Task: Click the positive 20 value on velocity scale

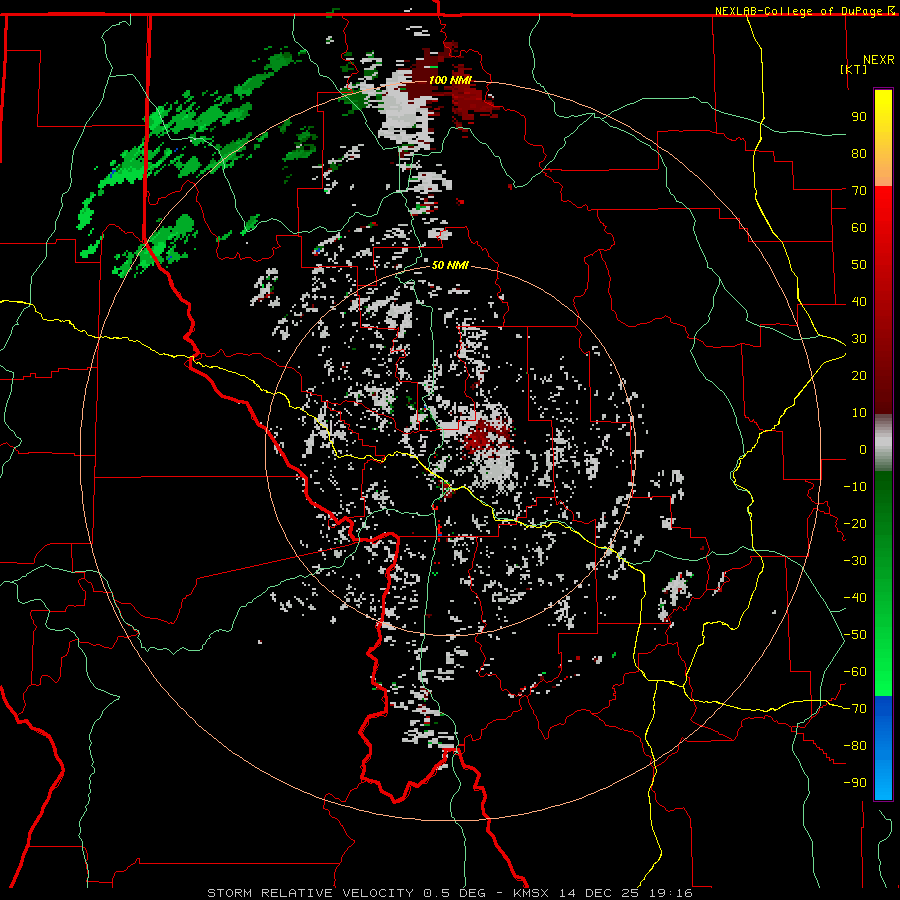Action: coord(859,375)
